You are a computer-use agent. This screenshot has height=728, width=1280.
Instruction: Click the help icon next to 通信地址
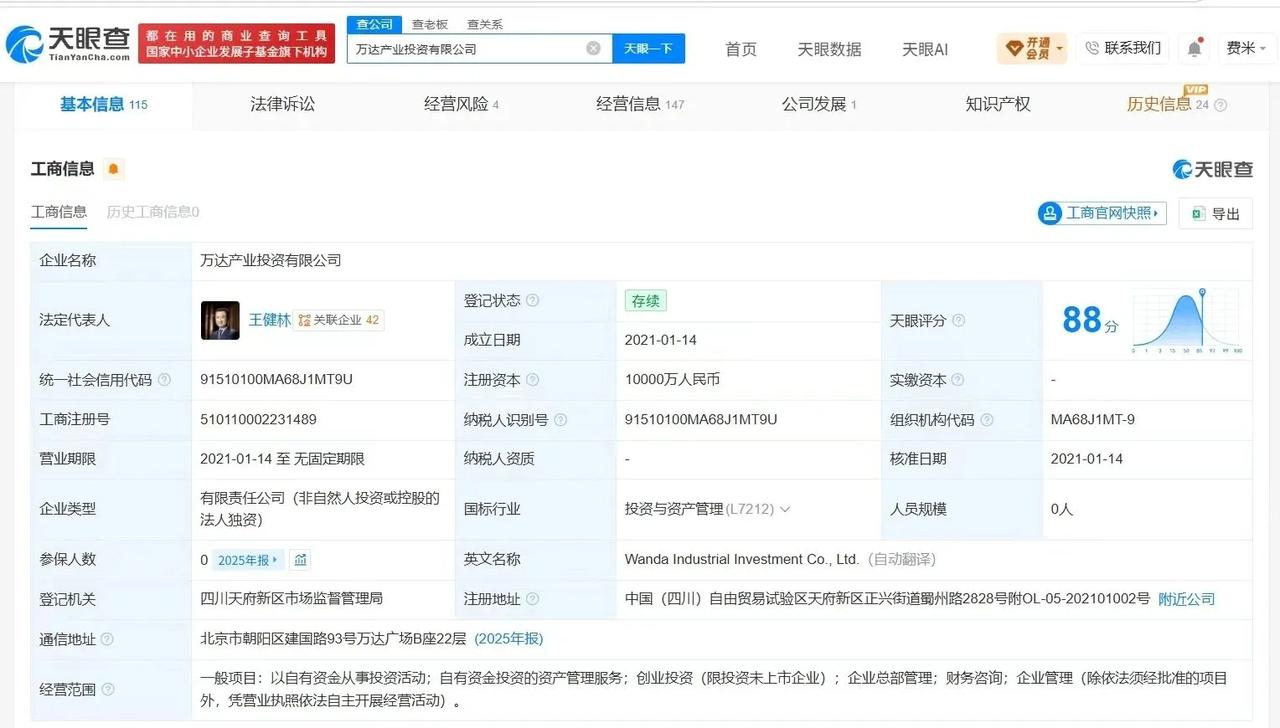tap(107, 639)
